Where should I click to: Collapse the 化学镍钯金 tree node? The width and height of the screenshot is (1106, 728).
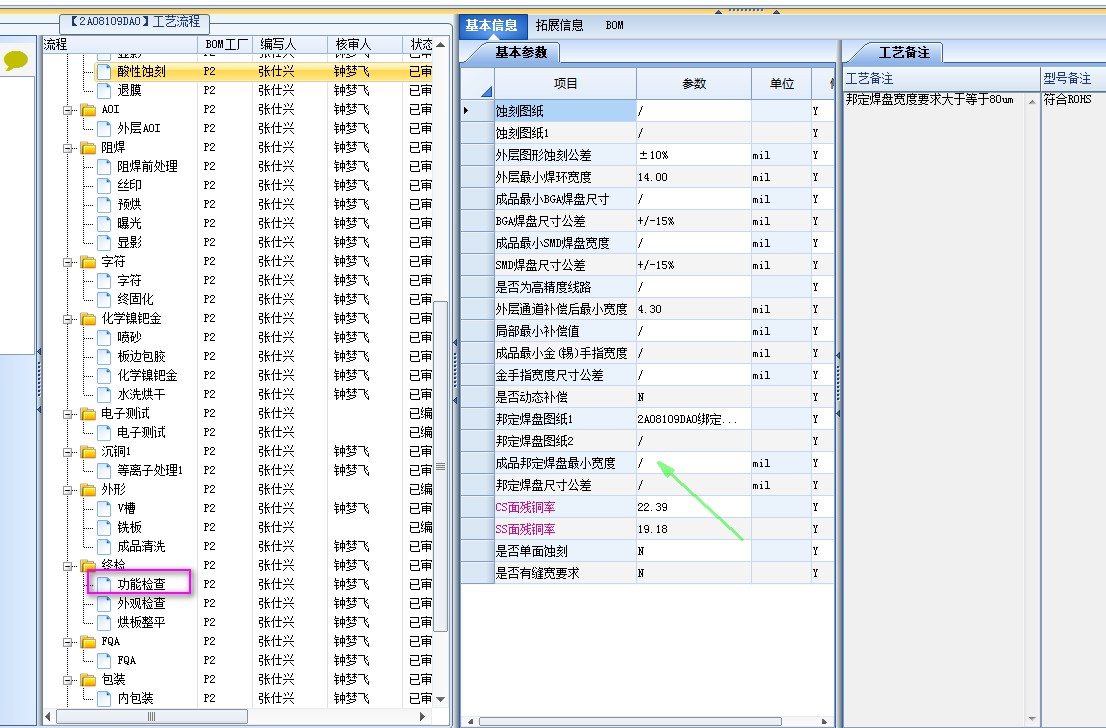tap(68, 319)
